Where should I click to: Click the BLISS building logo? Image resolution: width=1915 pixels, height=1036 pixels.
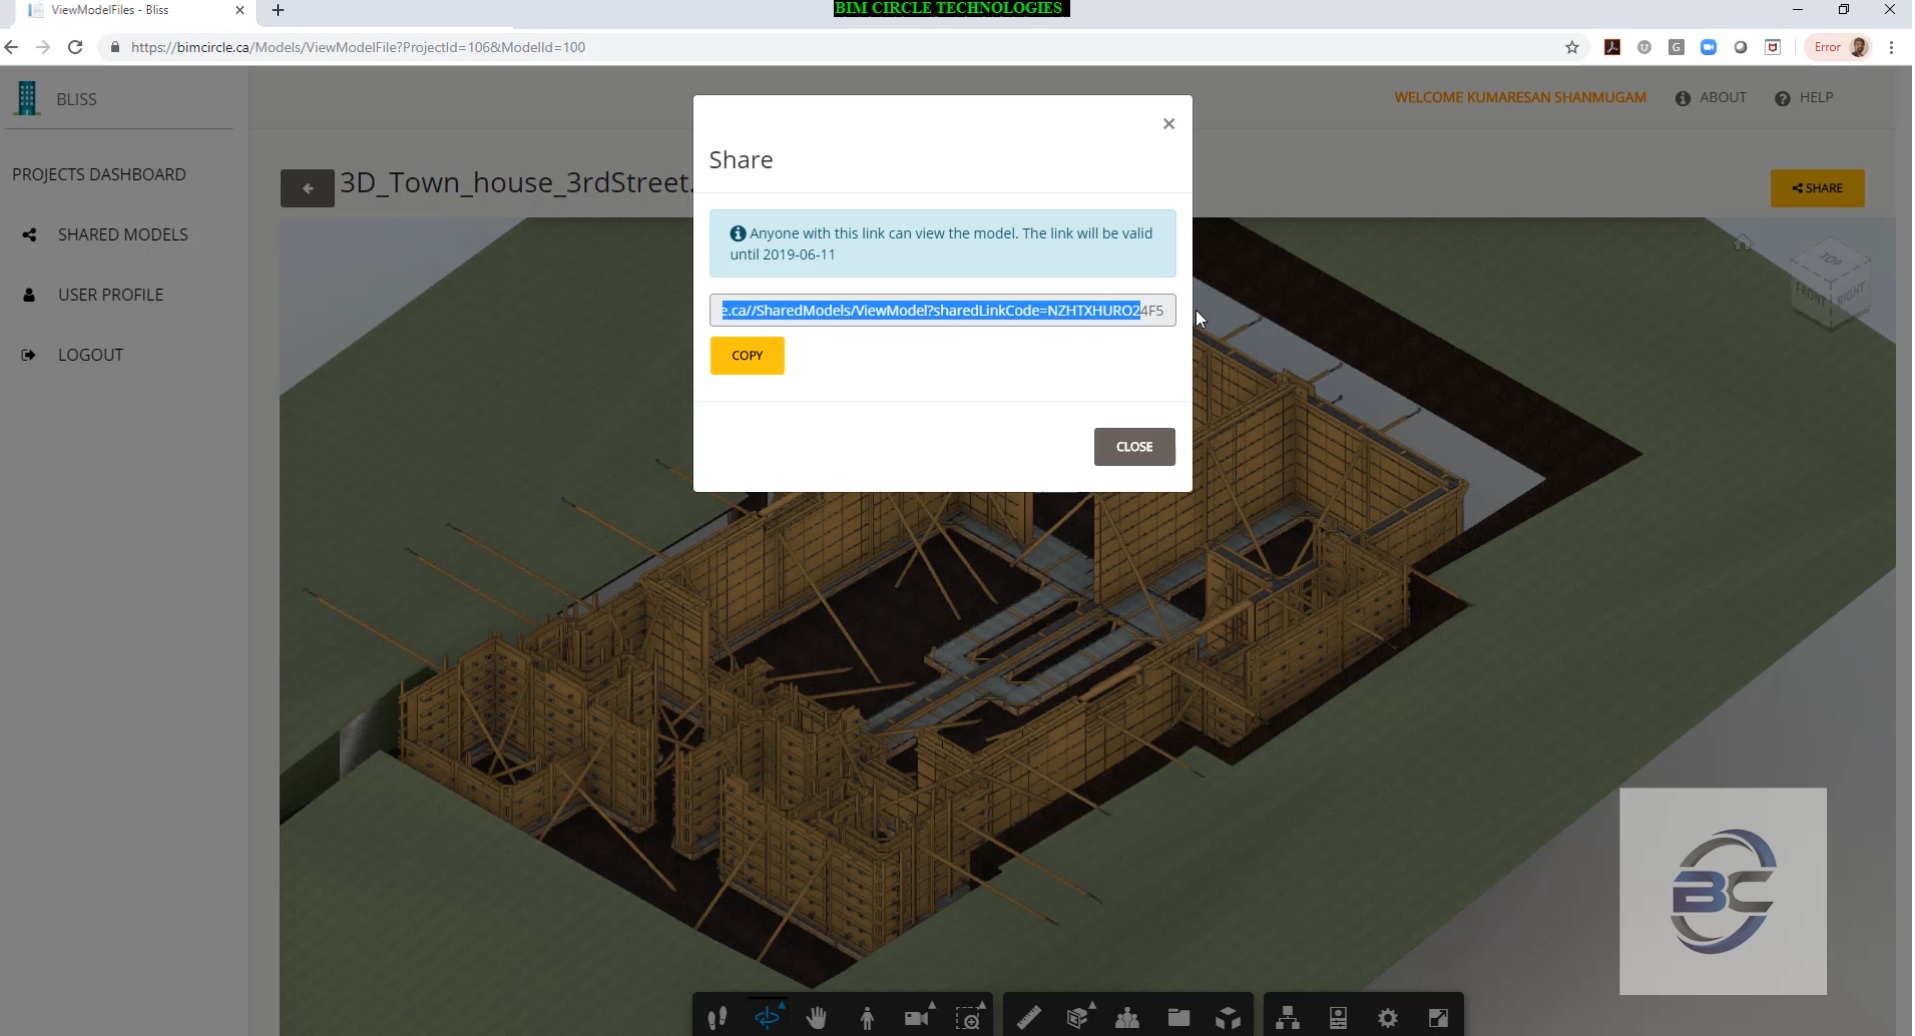[28, 99]
